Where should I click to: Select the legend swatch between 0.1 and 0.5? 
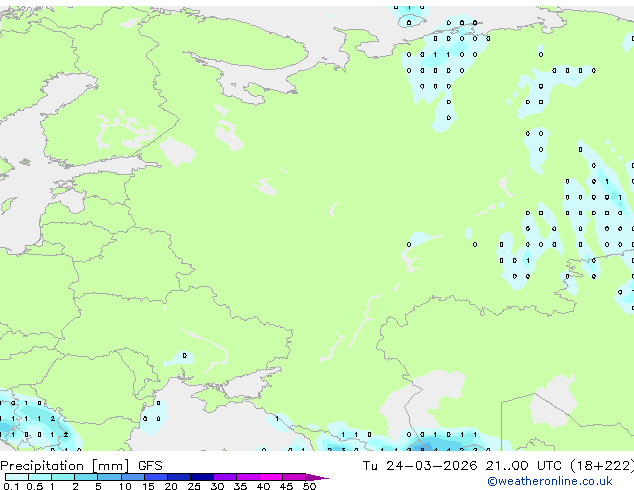(17, 477)
